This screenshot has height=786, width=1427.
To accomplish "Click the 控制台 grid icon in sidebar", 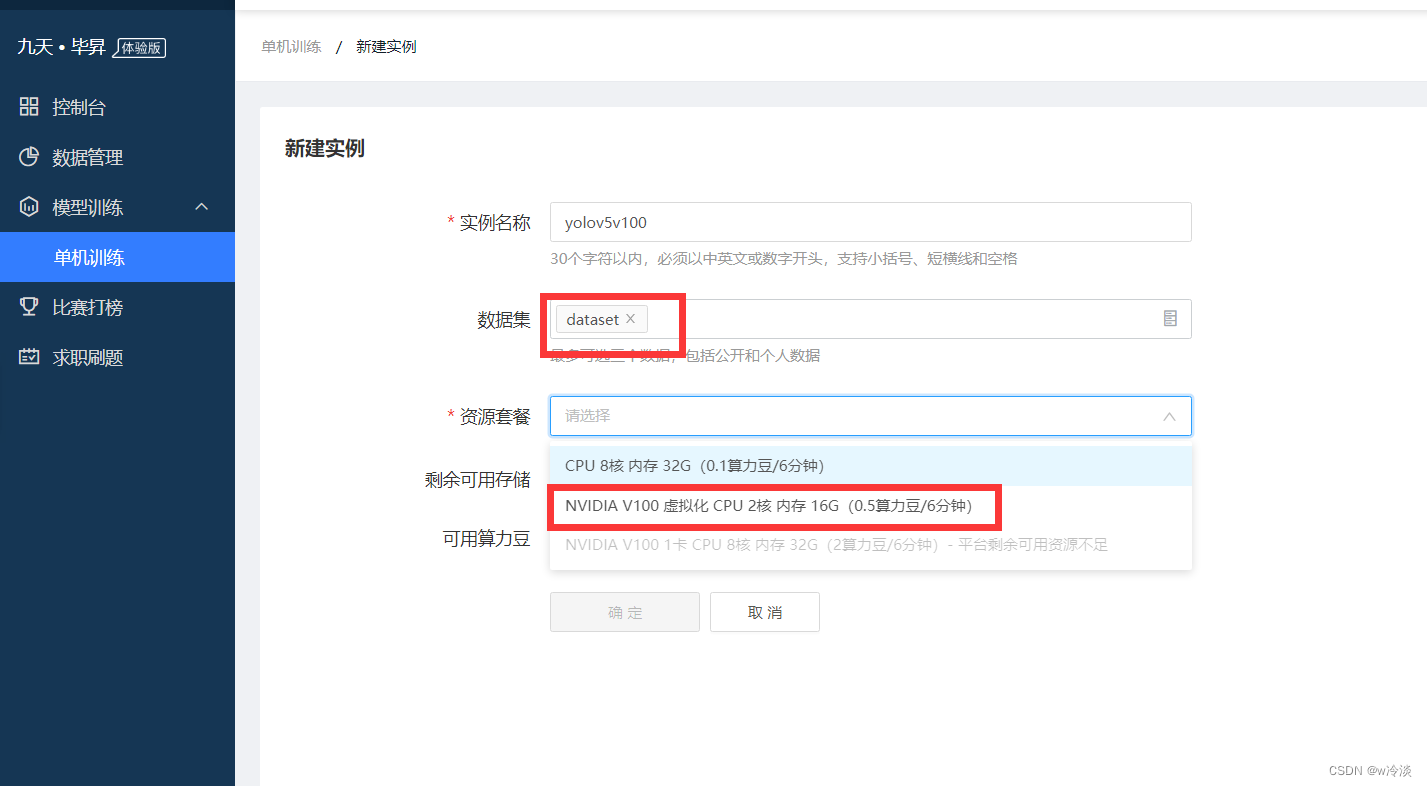I will pyautogui.click(x=29, y=107).
